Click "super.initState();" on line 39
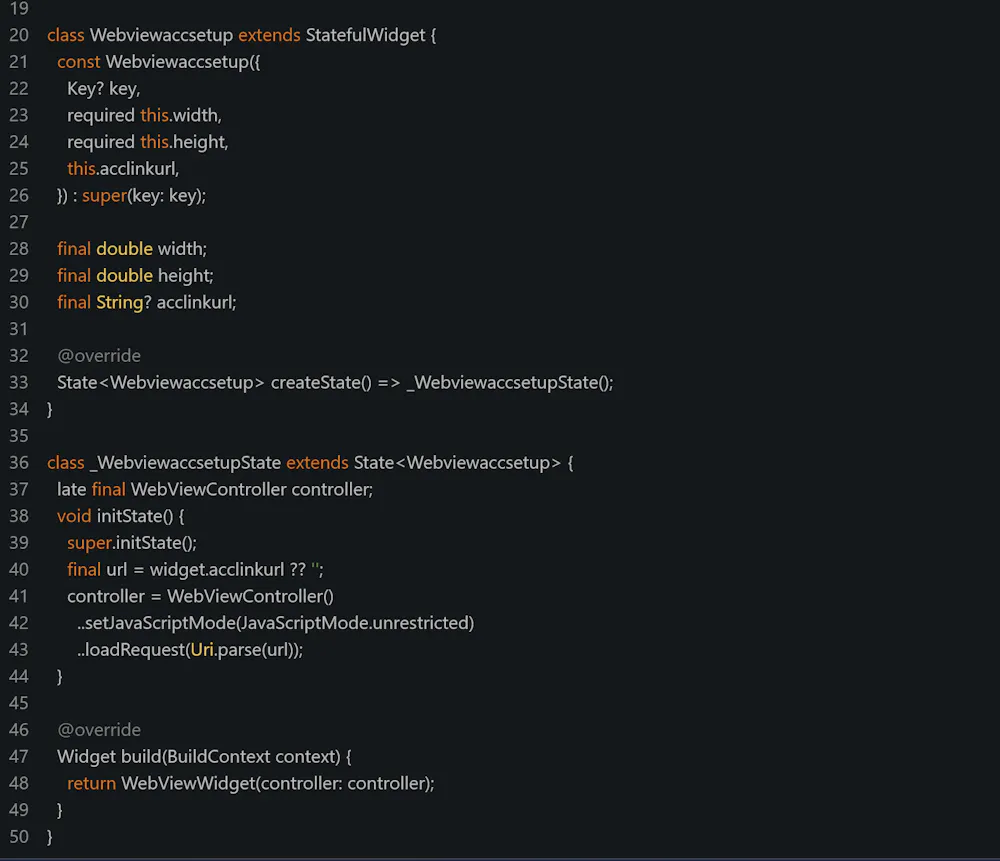 (132, 543)
